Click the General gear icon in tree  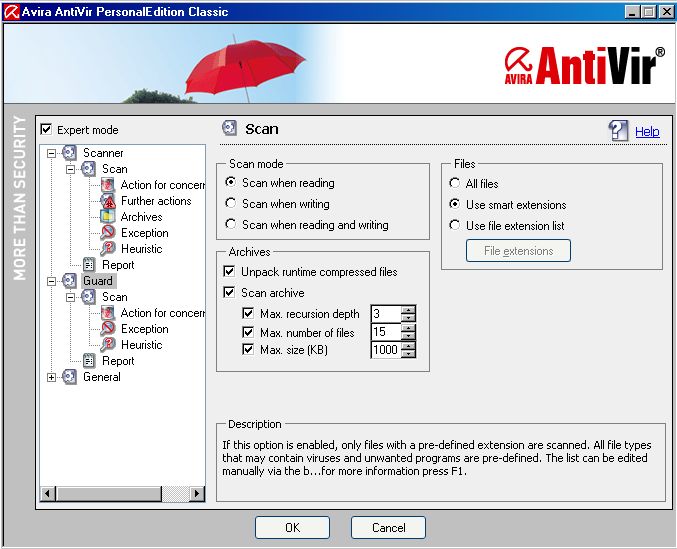(69, 377)
